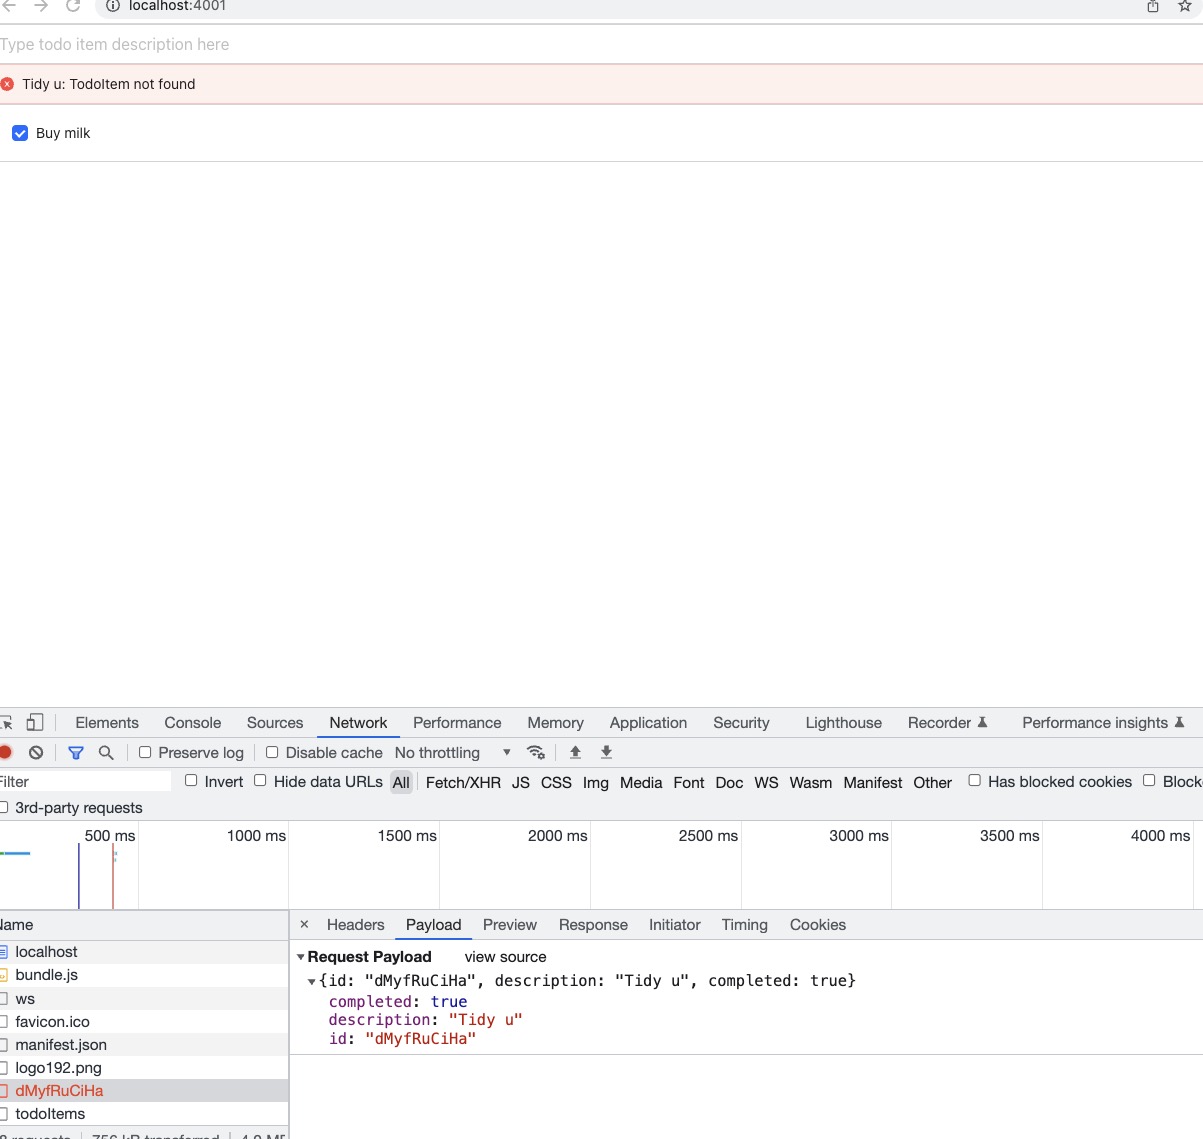Open the Performance insights tab
Viewport: 1203px width, 1139px height.
point(1103,722)
